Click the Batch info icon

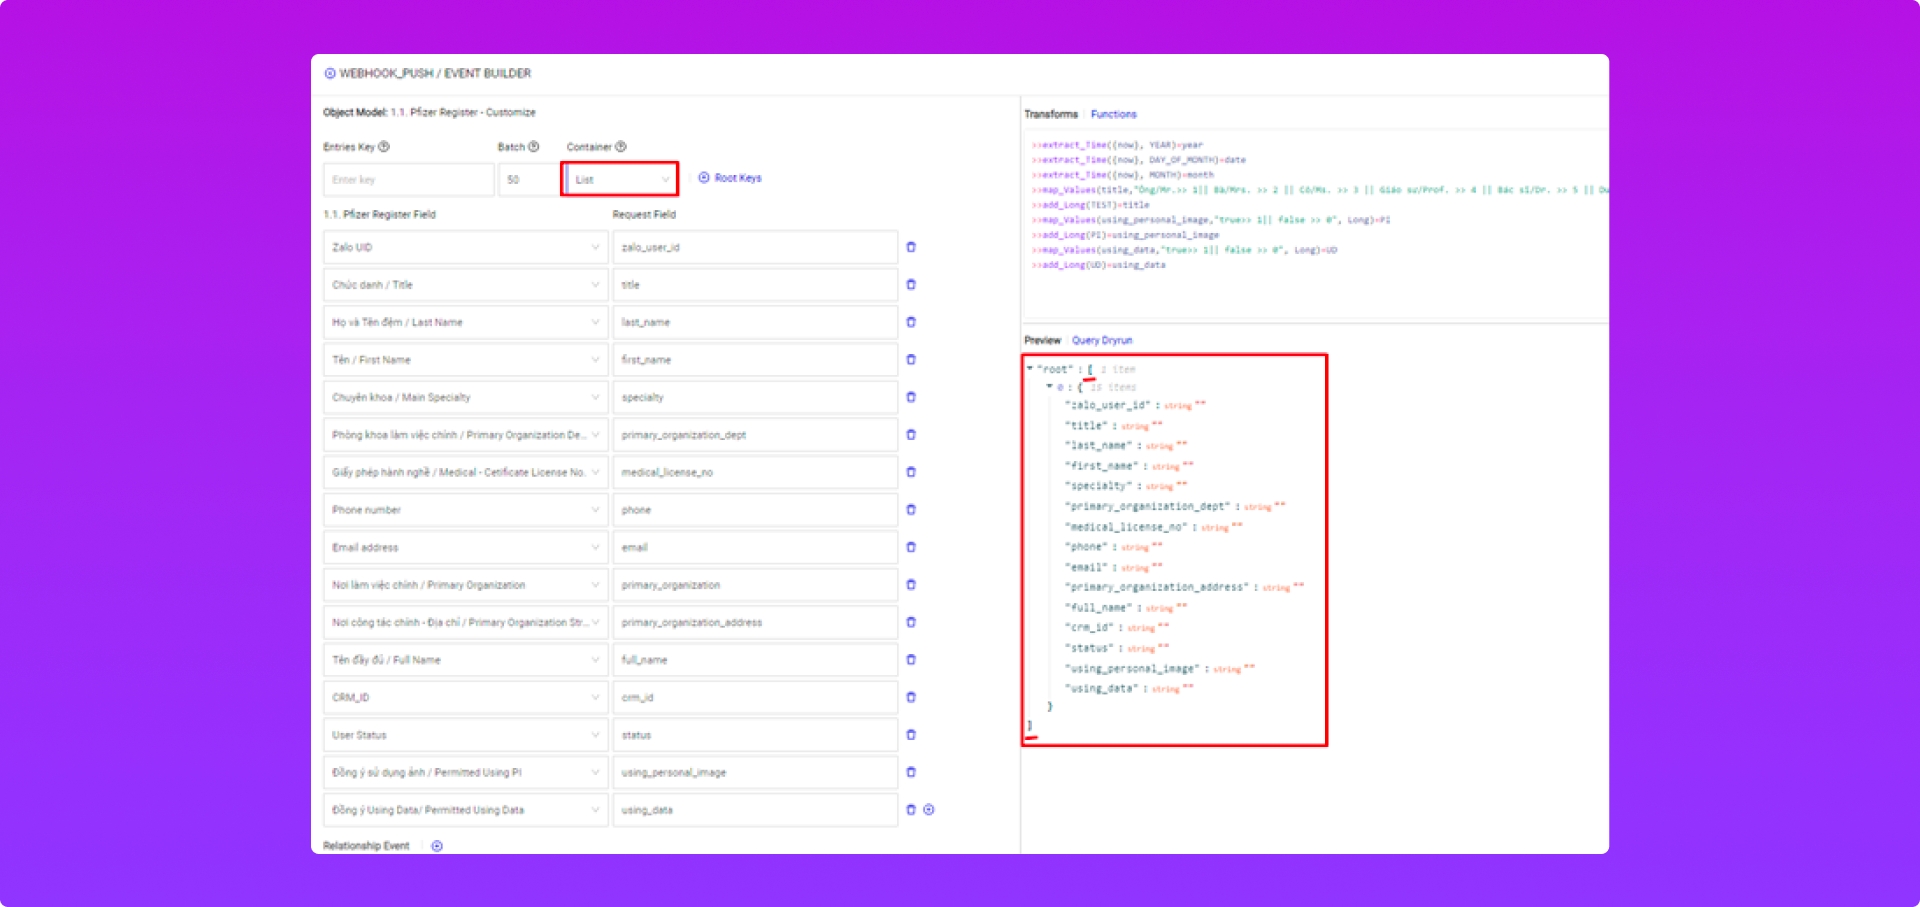[534, 147]
